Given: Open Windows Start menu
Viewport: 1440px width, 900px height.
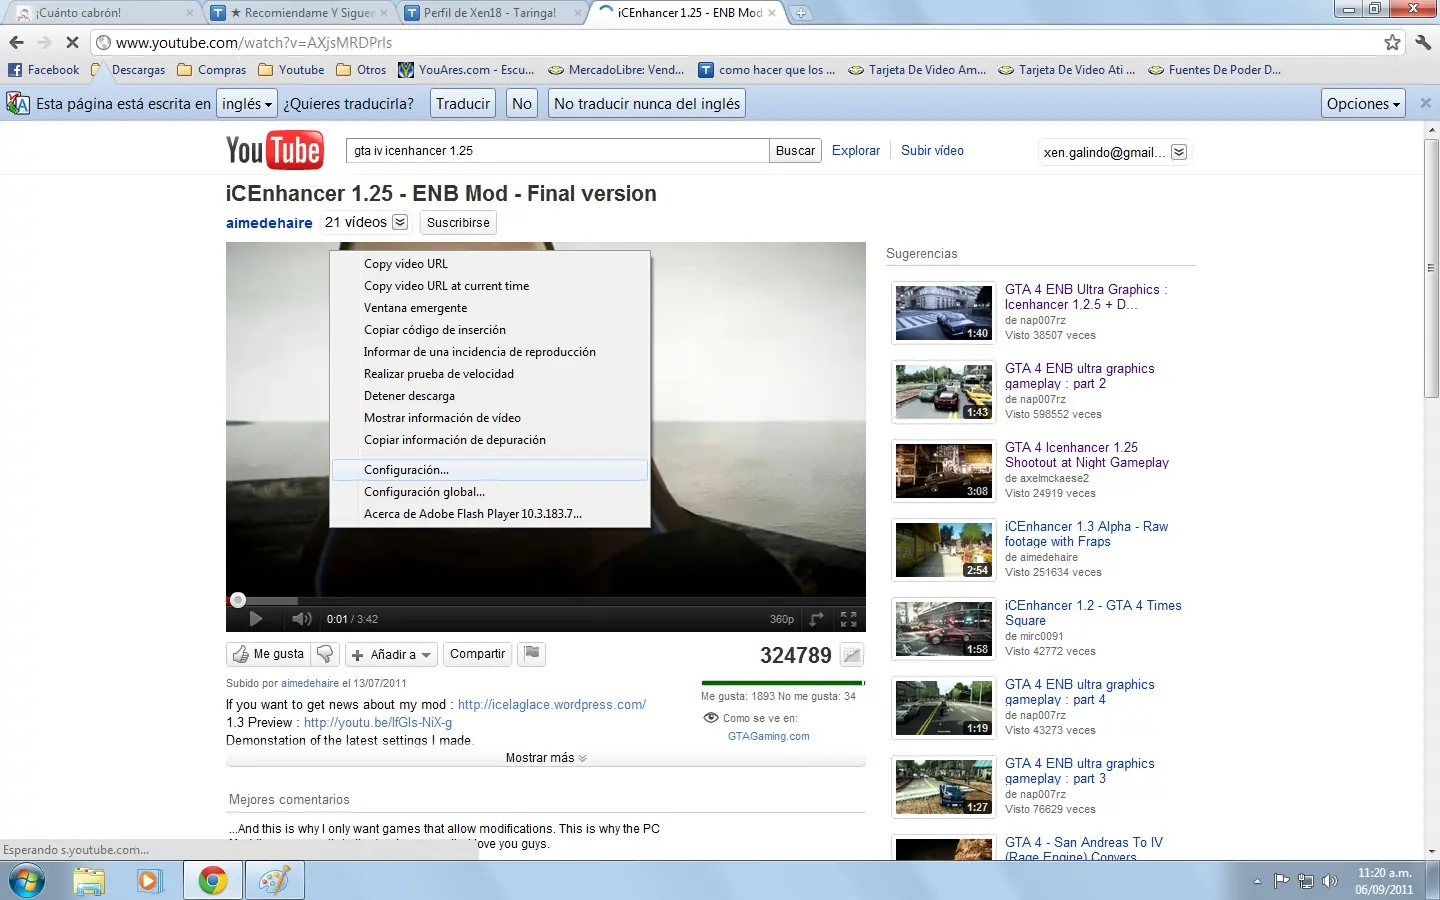Looking at the screenshot, I should tap(27, 881).
